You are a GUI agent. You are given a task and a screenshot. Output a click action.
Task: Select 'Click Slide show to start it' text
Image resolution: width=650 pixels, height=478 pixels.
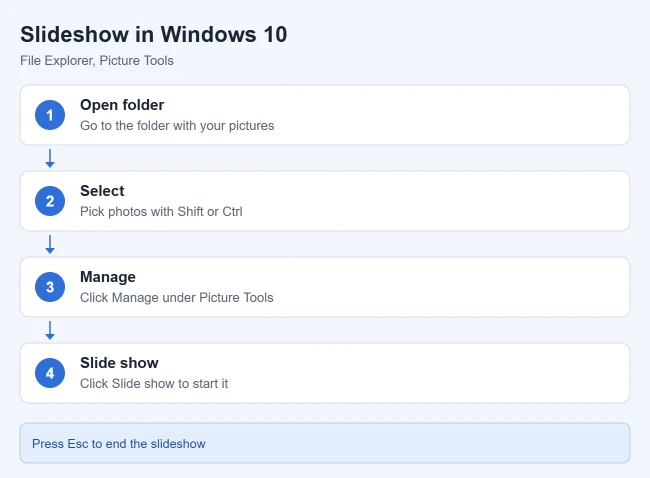(x=154, y=383)
